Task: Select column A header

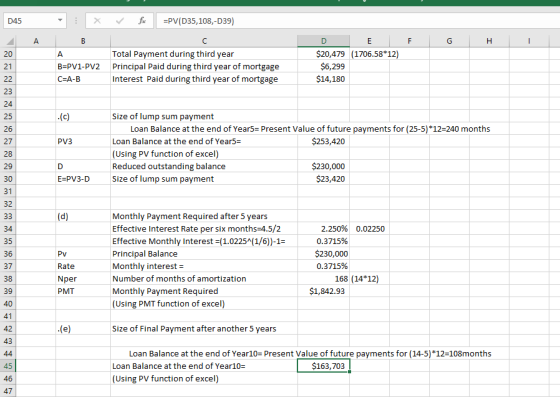Action: (x=36, y=41)
